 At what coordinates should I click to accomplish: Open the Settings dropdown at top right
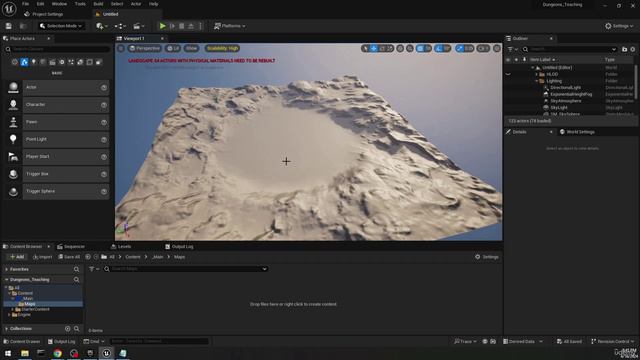619,26
